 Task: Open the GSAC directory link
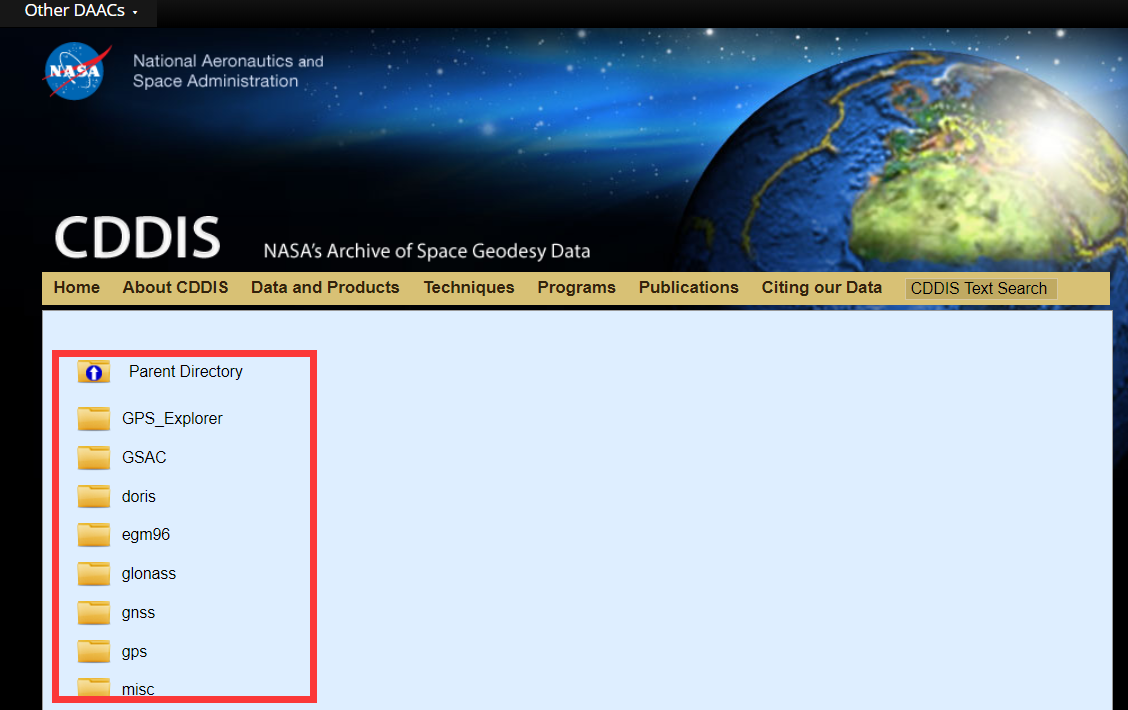(x=144, y=458)
